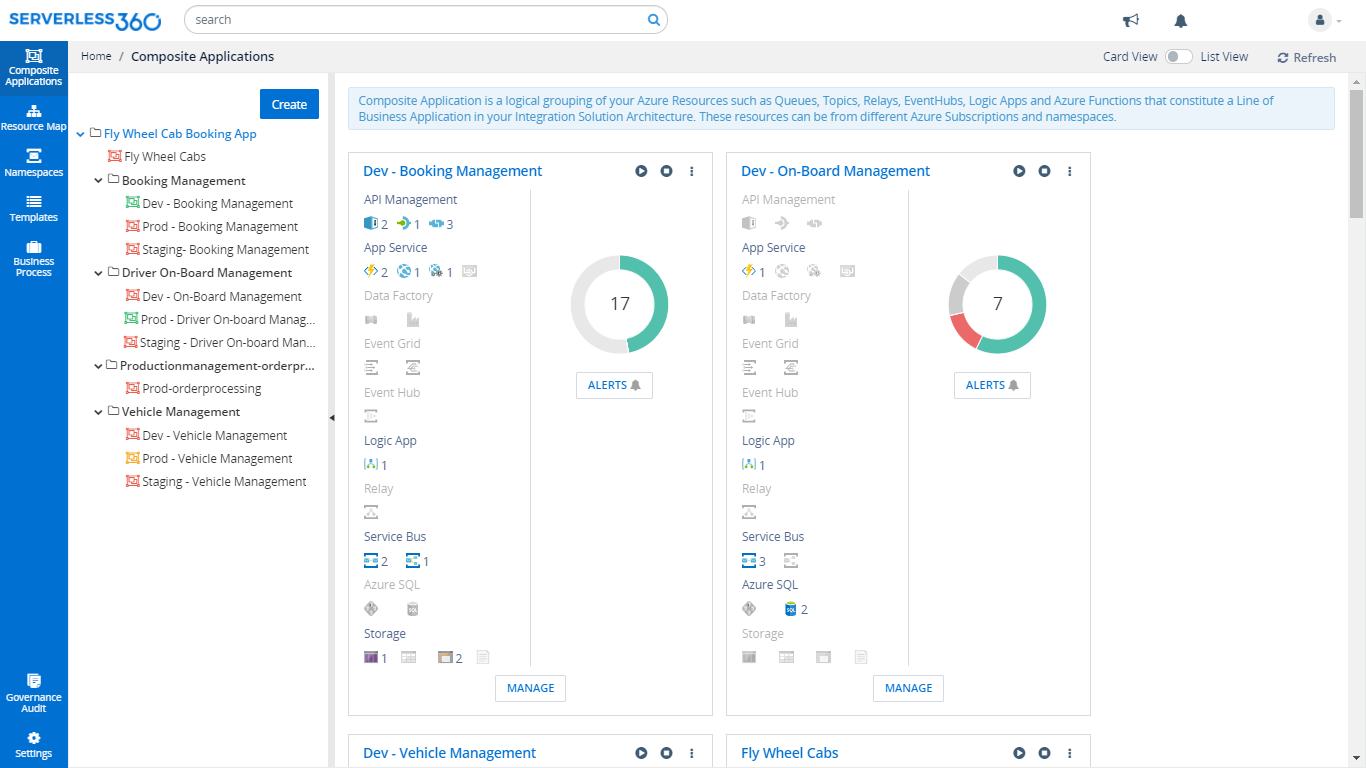Viewport: 1366px width, 768px height.
Task: Toggle between Card View and List View
Action: (x=1179, y=57)
